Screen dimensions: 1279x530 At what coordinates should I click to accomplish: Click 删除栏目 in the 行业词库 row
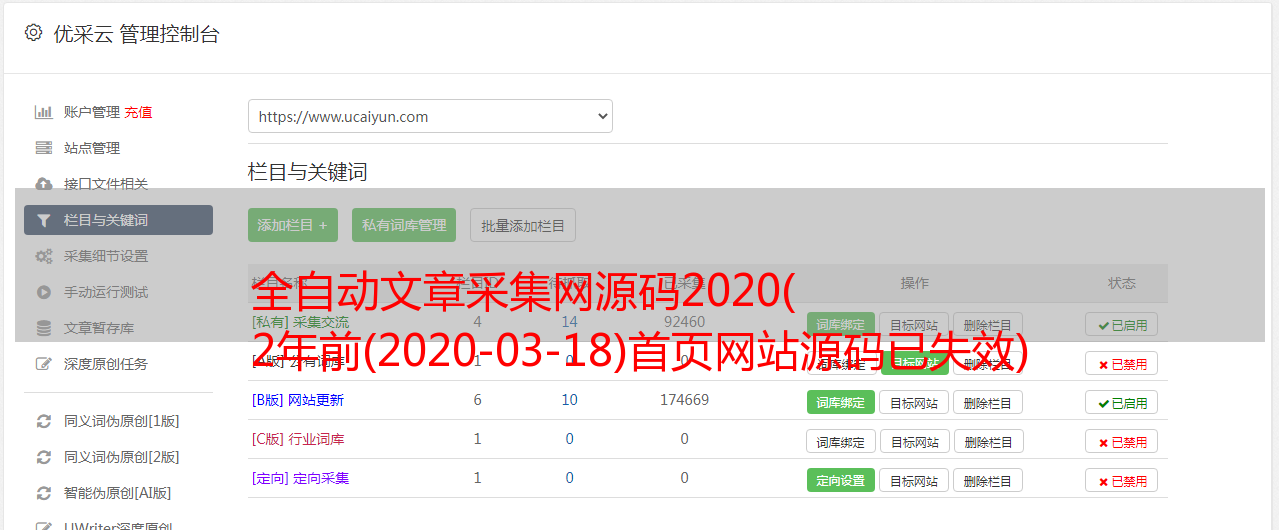(988, 441)
